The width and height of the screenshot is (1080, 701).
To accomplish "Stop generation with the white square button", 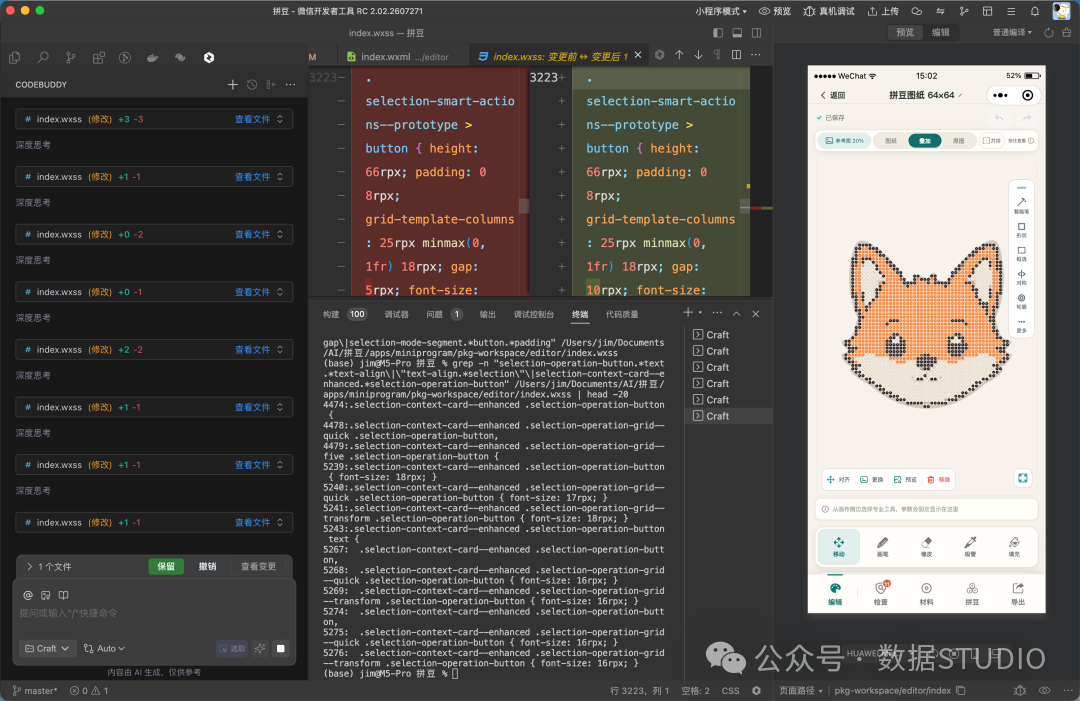I will 280,648.
